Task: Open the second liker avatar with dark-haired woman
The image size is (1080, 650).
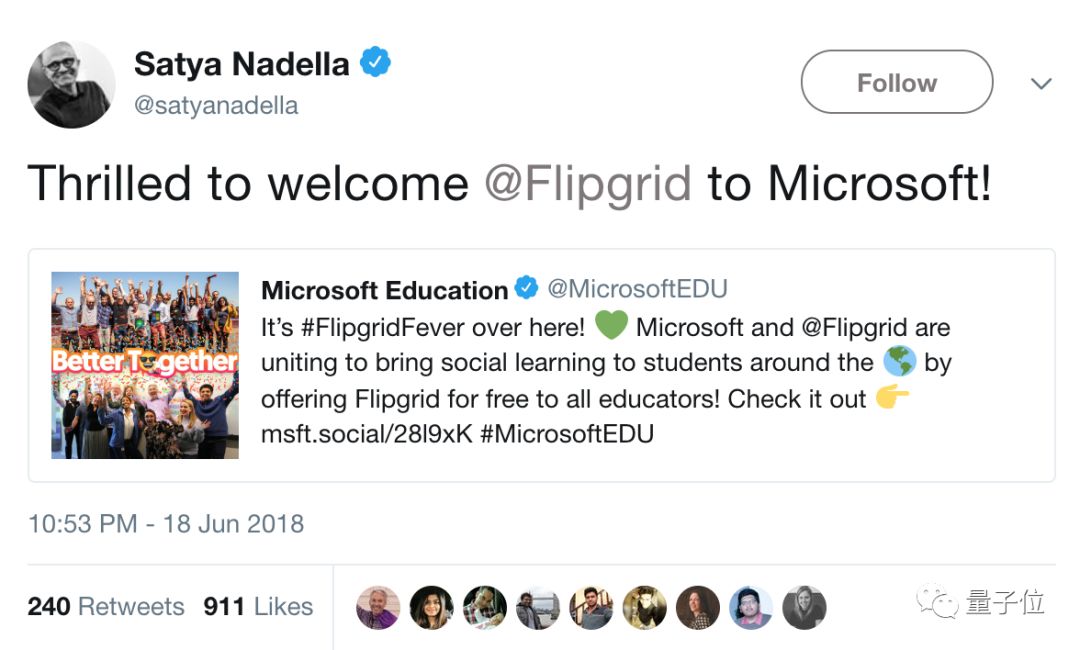Action: [x=431, y=607]
